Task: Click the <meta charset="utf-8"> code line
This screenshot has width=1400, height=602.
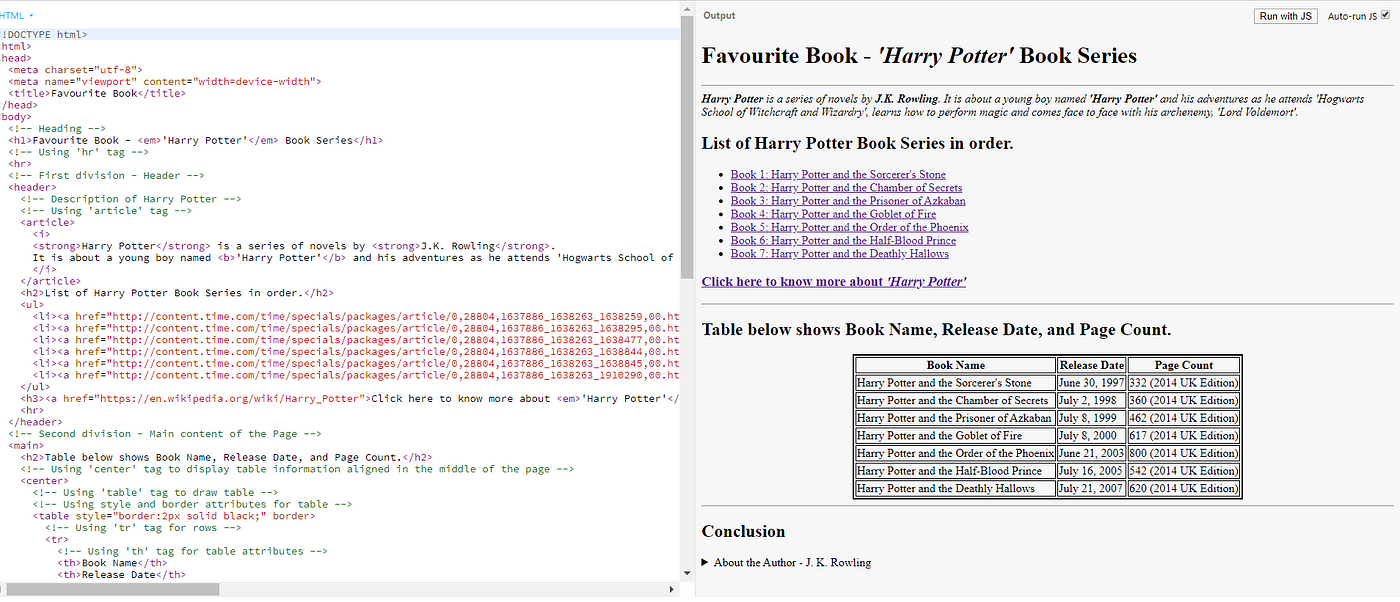Action: coord(75,70)
